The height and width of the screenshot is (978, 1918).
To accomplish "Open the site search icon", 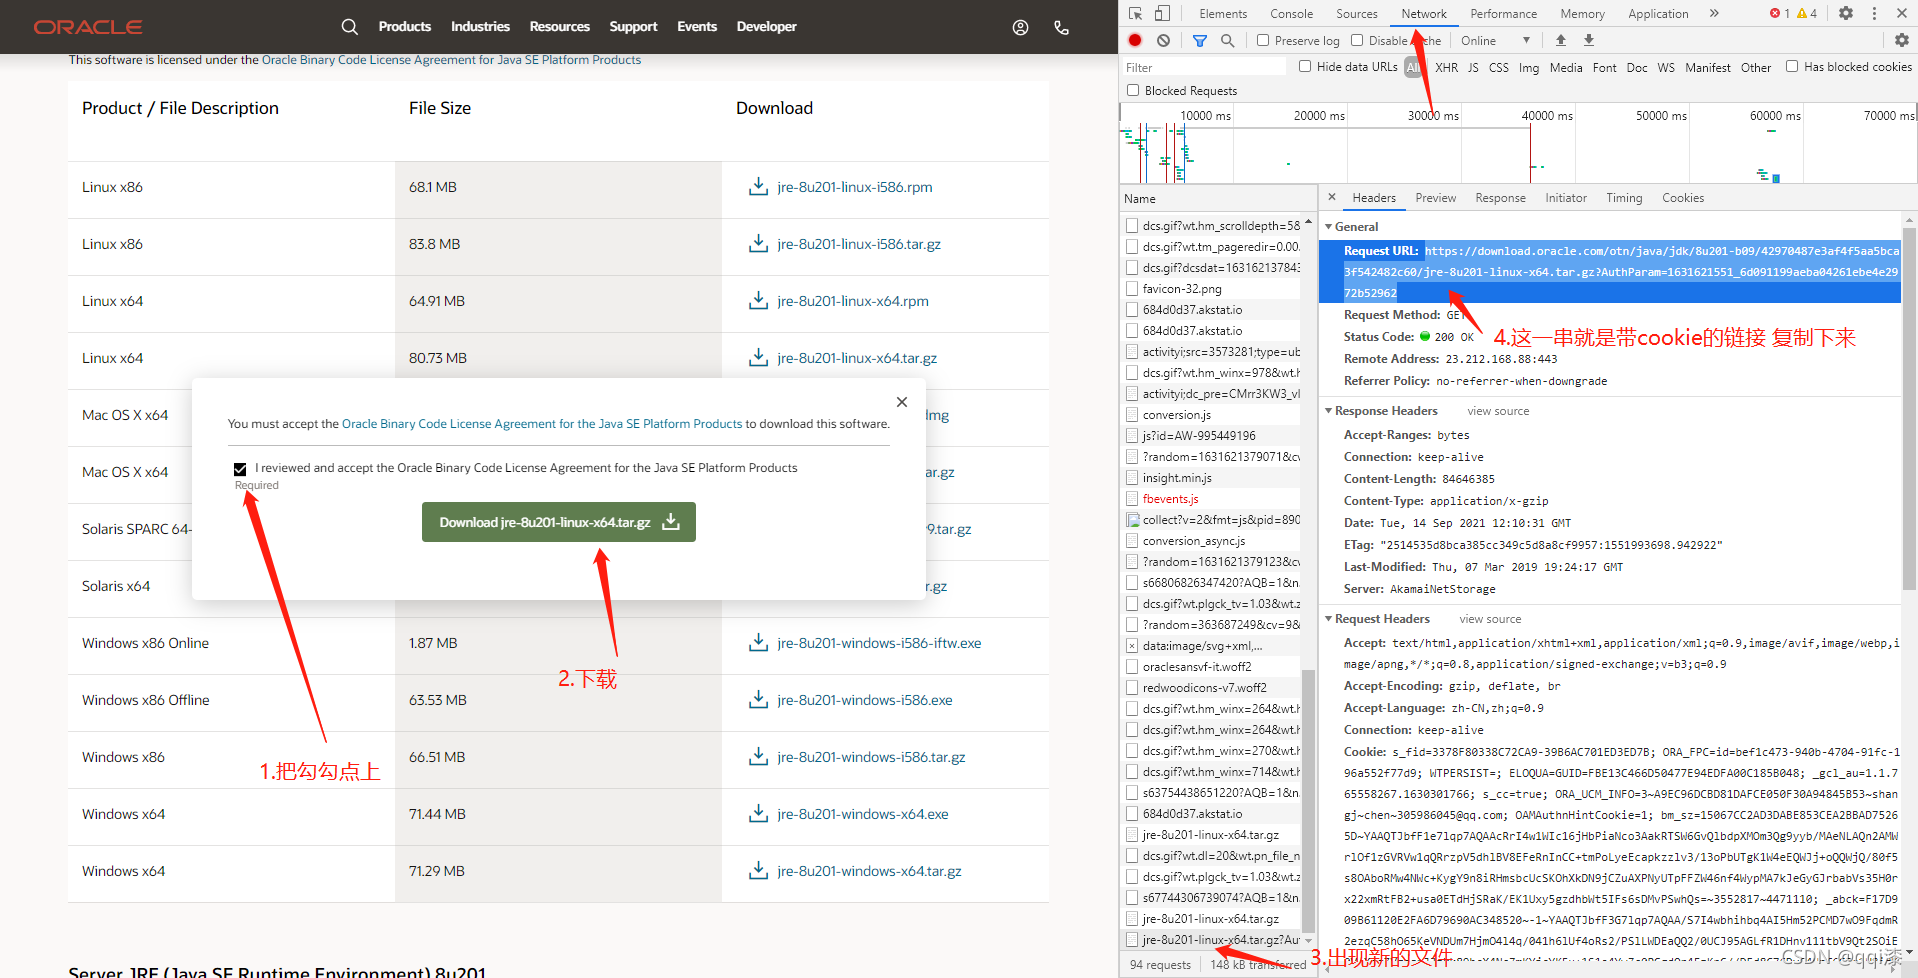I will tap(349, 27).
